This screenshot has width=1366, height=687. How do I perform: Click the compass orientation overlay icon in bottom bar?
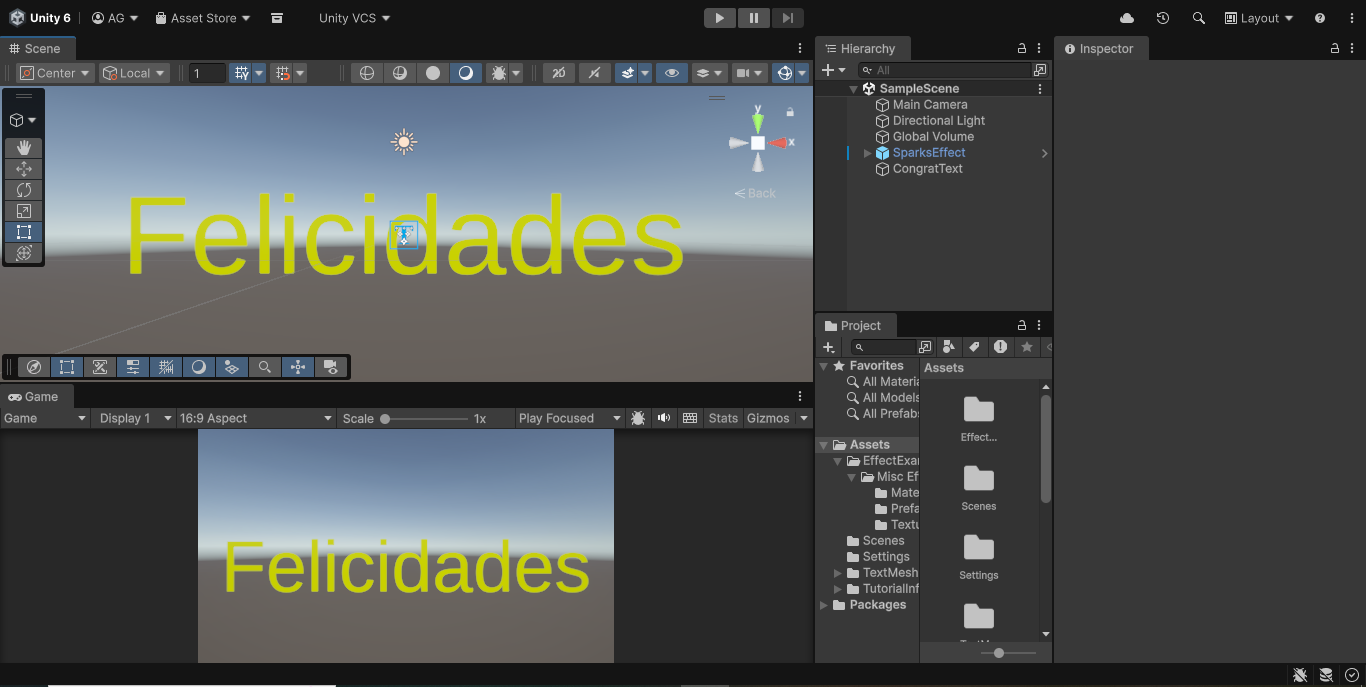coord(33,367)
